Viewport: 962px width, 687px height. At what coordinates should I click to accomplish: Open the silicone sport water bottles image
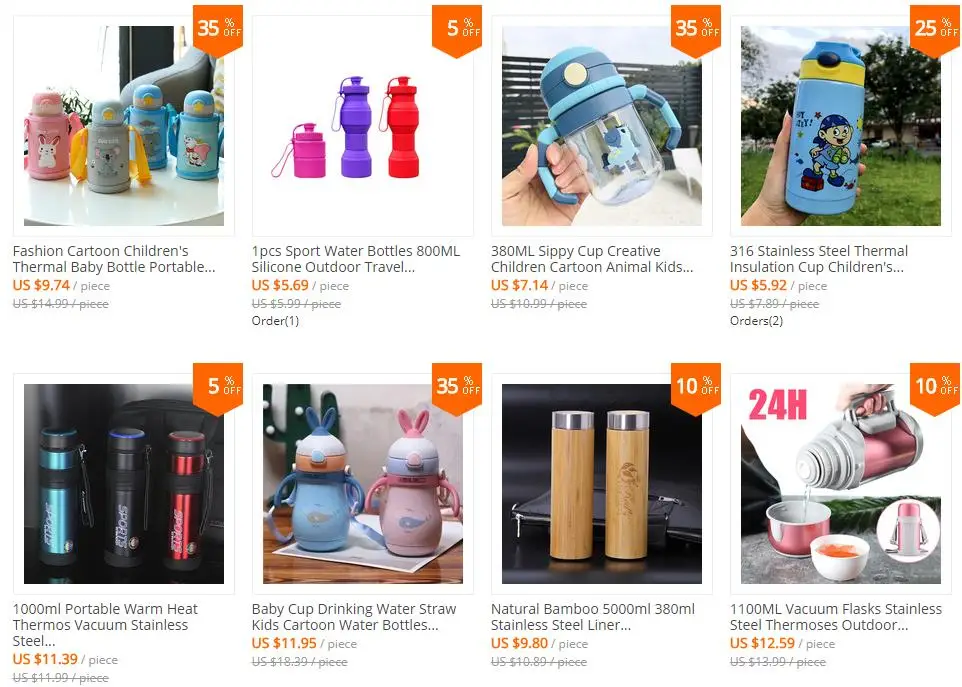(x=363, y=126)
